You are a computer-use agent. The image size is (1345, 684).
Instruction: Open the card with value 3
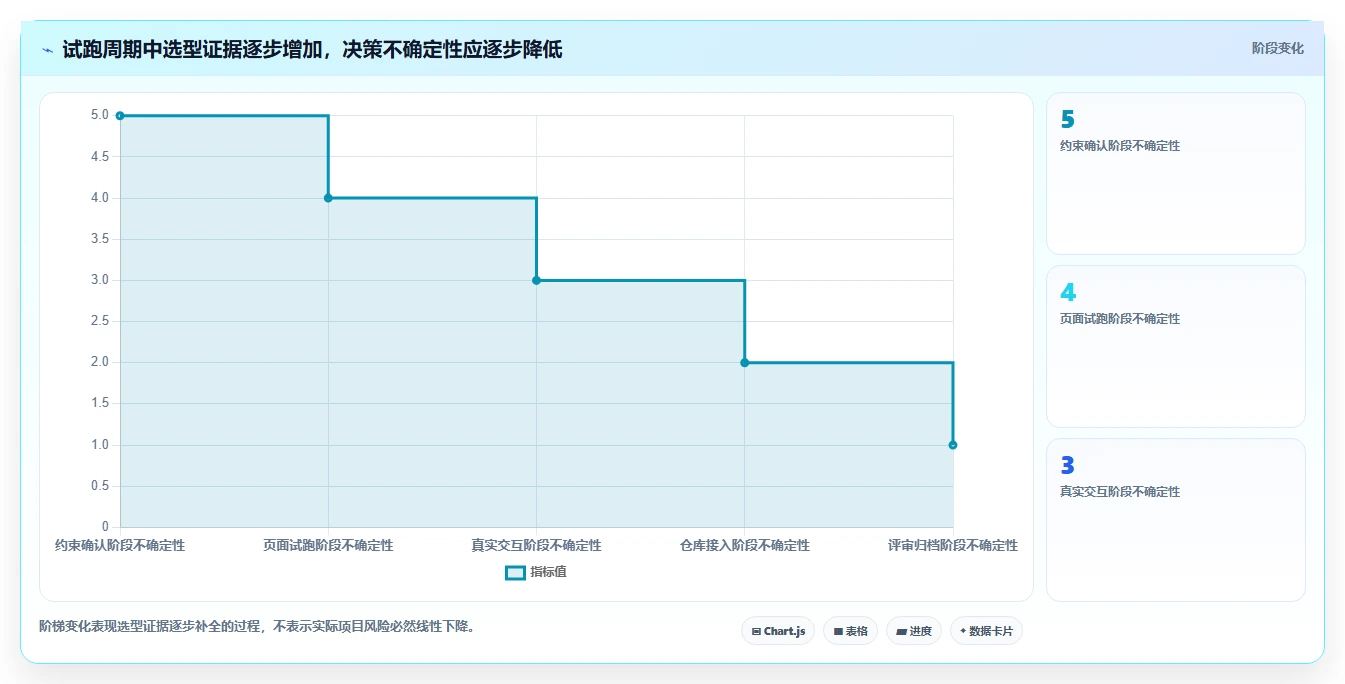click(1176, 520)
